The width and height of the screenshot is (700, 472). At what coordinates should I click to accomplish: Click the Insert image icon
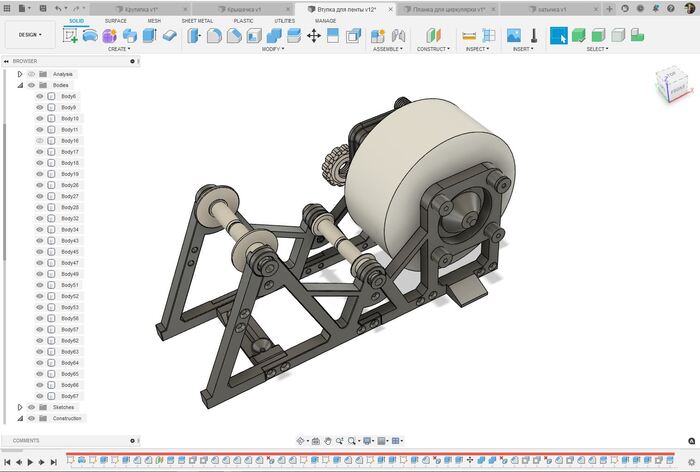515,35
